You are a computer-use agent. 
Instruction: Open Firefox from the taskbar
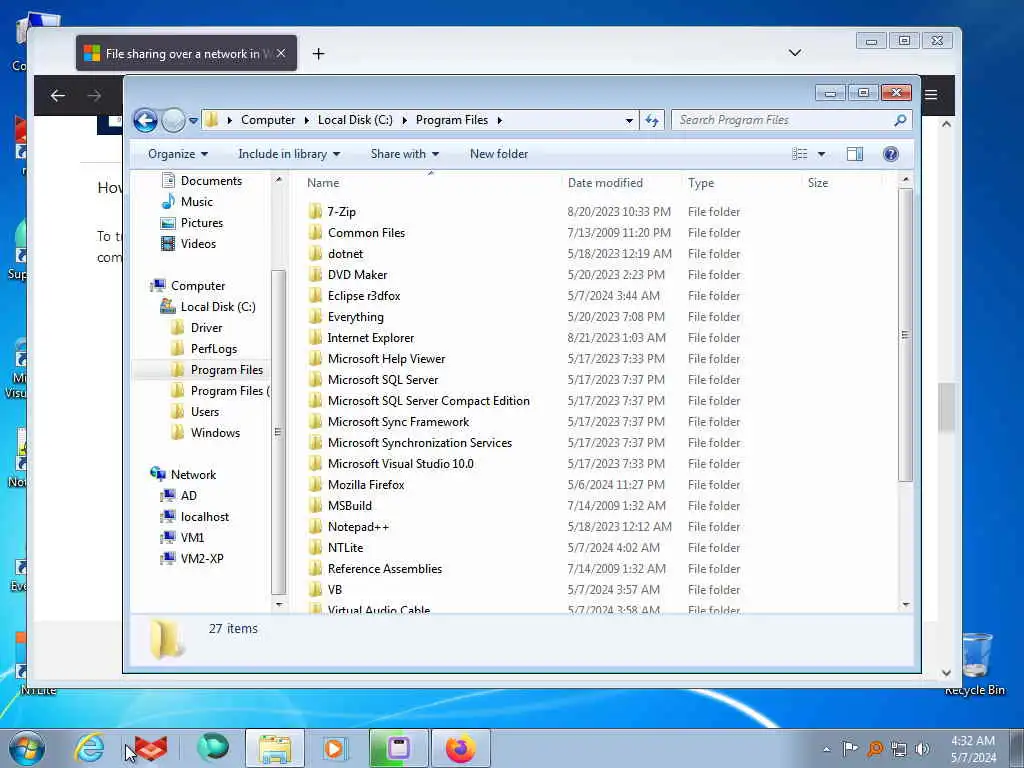click(460, 748)
